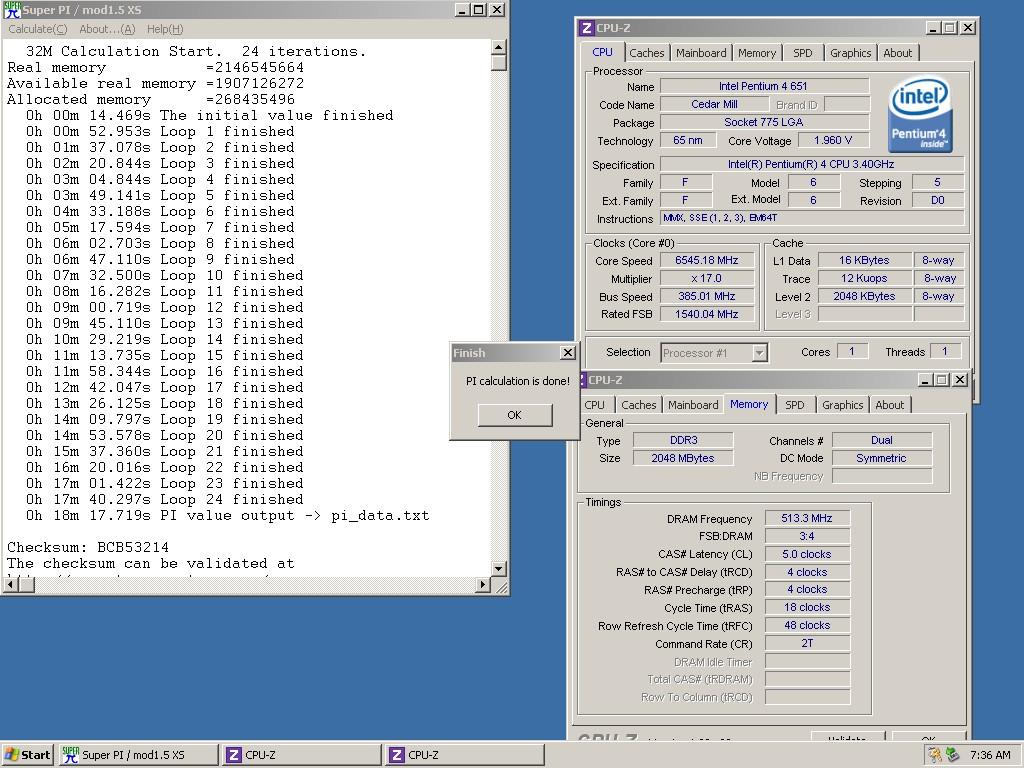This screenshot has height=768, width=1024.
Task: Click Super PI horizontal scrollbar right arrow
Action: 483,584
